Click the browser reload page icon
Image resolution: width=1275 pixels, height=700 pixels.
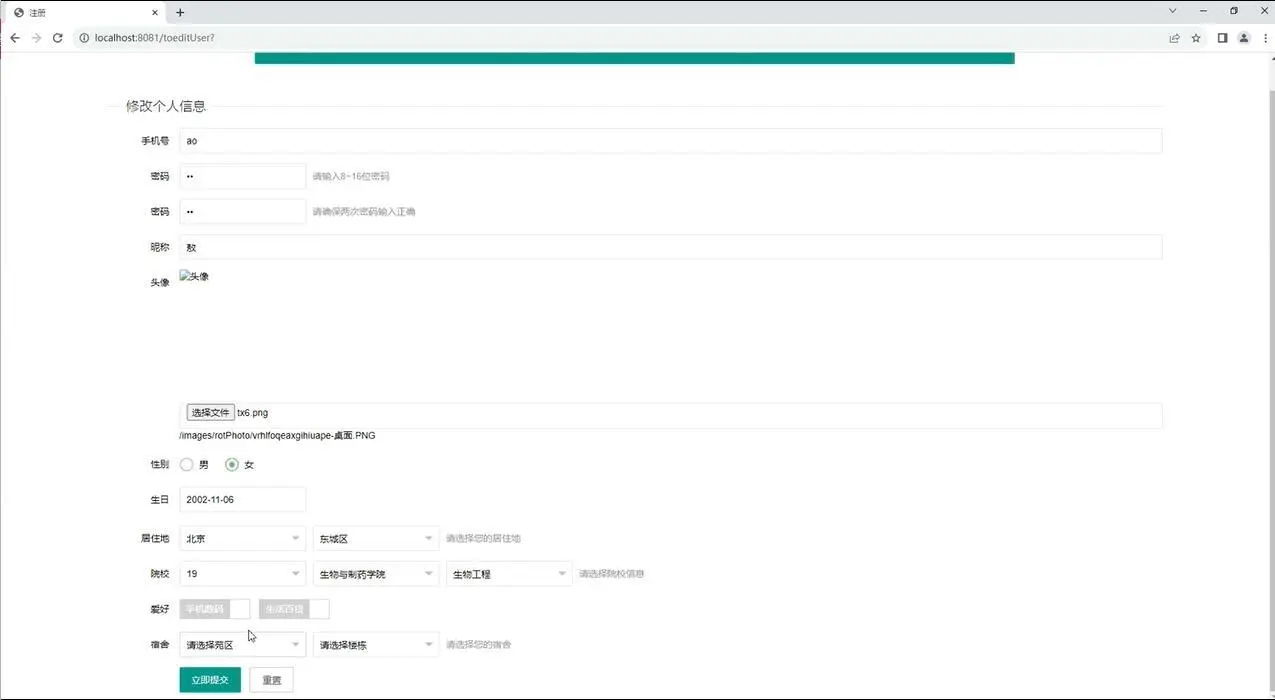tap(57, 37)
